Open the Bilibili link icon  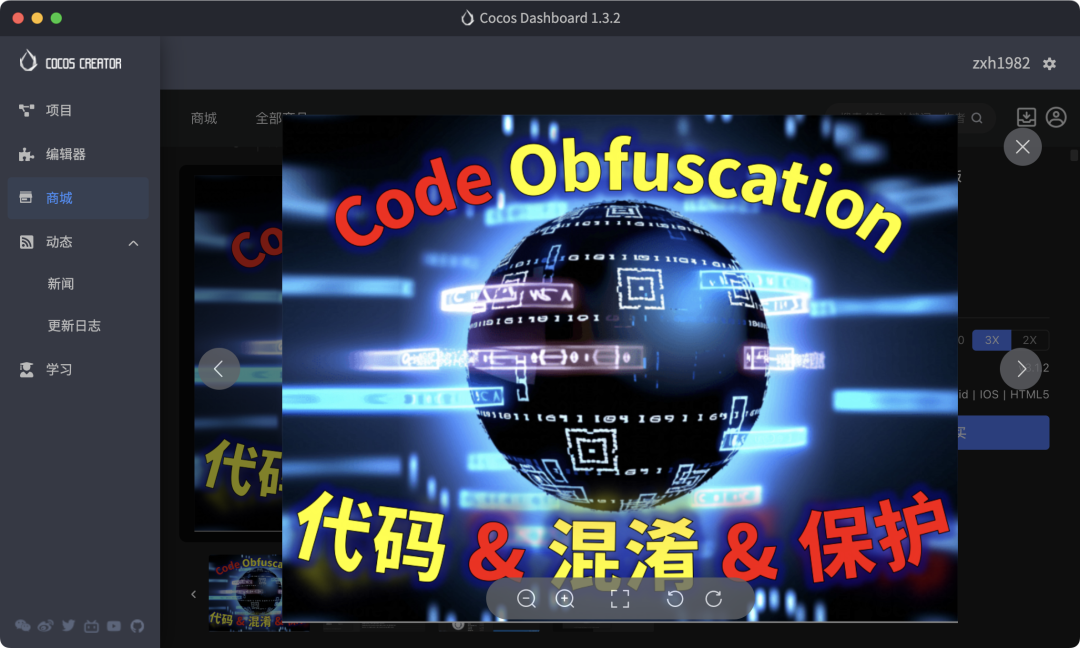click(x=92, y=625)
